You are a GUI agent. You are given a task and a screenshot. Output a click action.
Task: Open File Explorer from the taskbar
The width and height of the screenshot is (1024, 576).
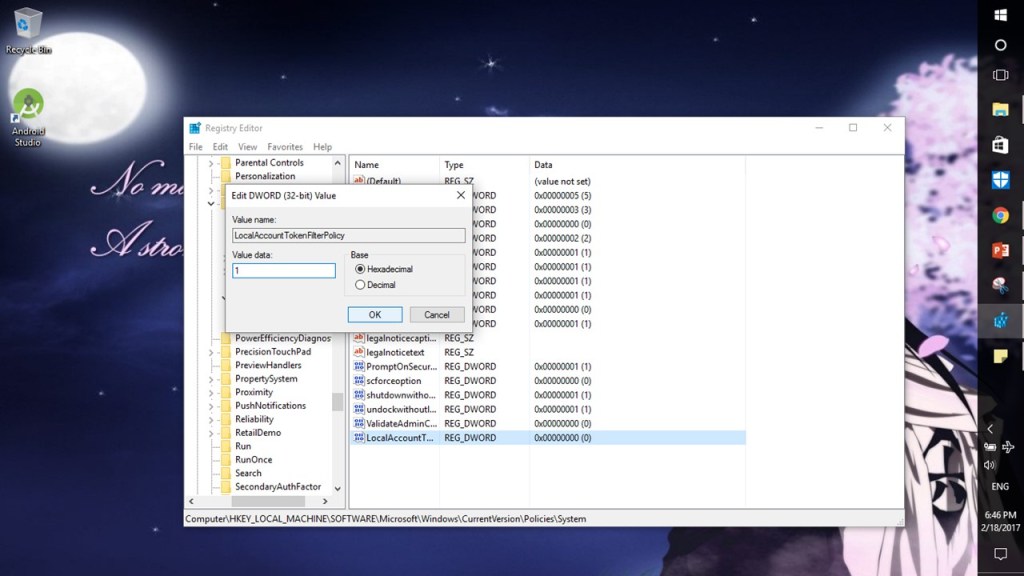point(1000,109)
